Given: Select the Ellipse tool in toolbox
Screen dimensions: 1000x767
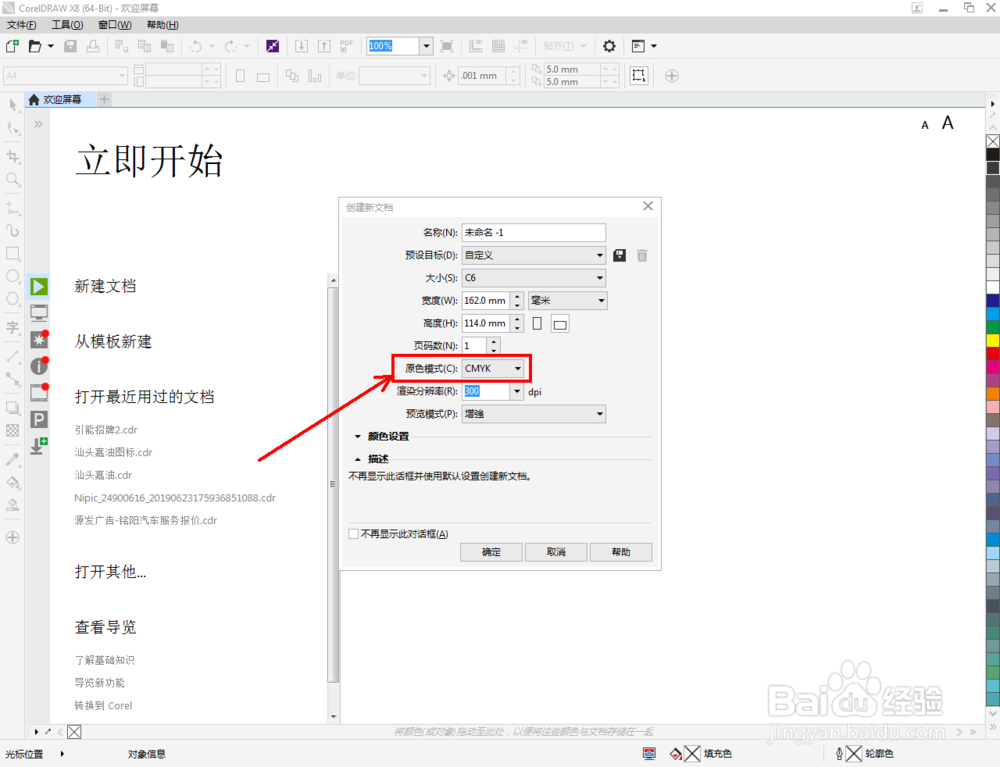Looking at the screenshot, I should 13,276.
